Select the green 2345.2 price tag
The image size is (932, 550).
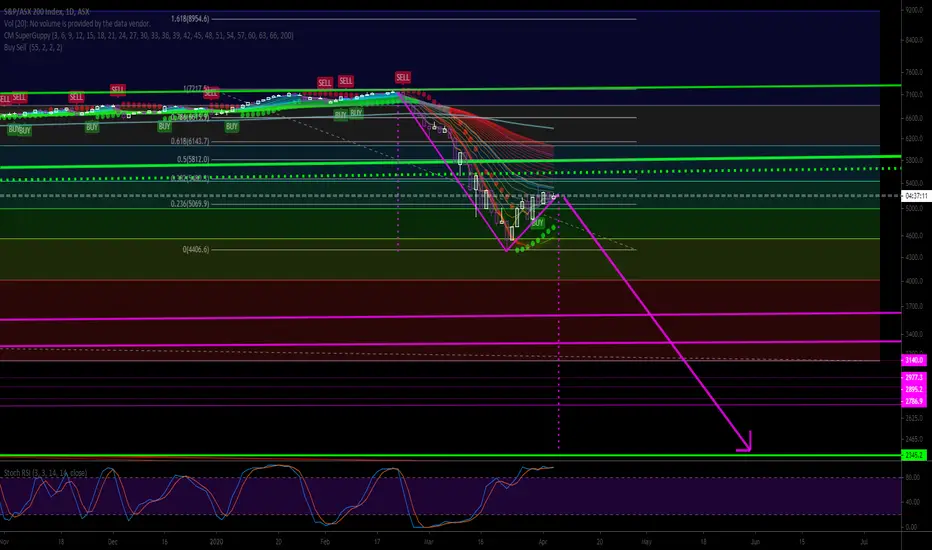(914, 455)
